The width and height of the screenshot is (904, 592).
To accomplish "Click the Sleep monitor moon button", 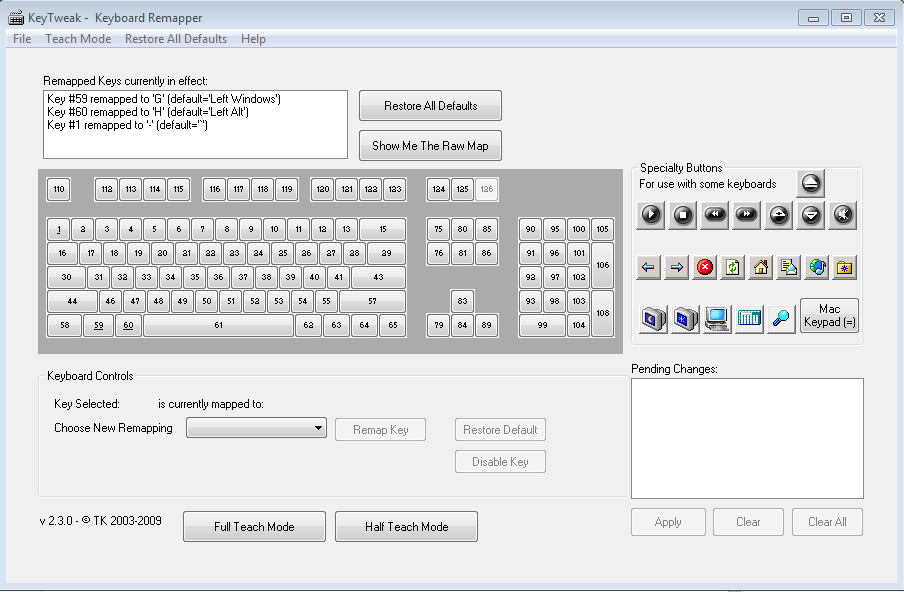I will pyautogui.click(x=653, y=318).
